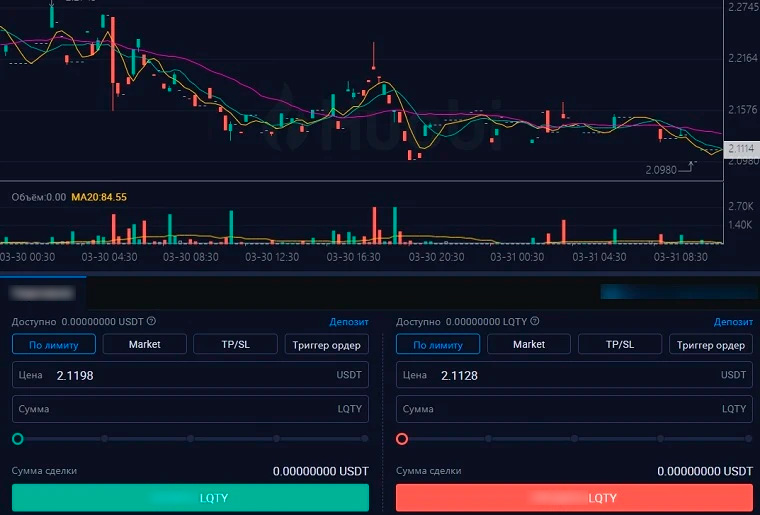Open the Депозит link in sell panel
The image size is (760, 515).
coord(733,322)
